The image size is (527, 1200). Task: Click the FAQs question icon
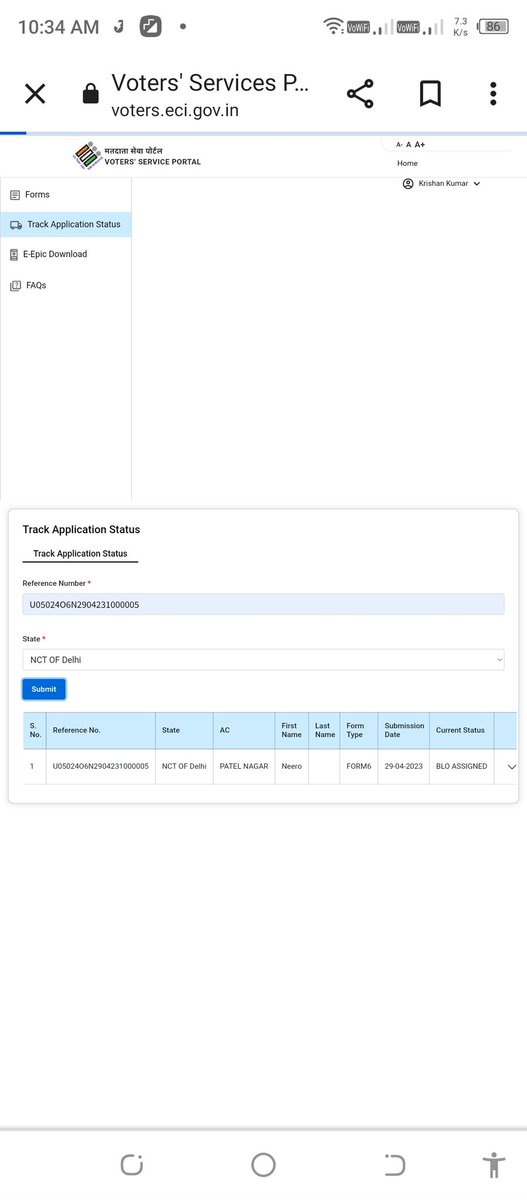tap(15, 286)
